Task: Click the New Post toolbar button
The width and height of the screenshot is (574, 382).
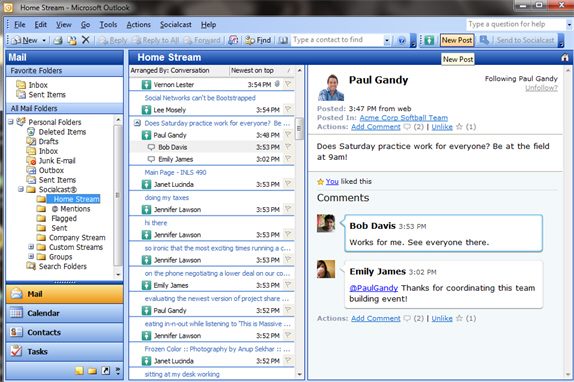Action: 457,40
